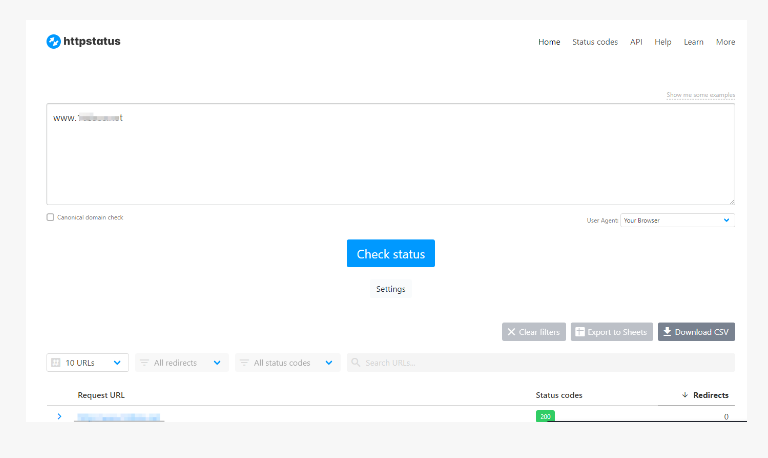Image resolution: width=768 pixels, height=458 pixels.
Task: Open the 10 URLs page size dropdown
Action: pyautogui.click(x=88, y=363)
